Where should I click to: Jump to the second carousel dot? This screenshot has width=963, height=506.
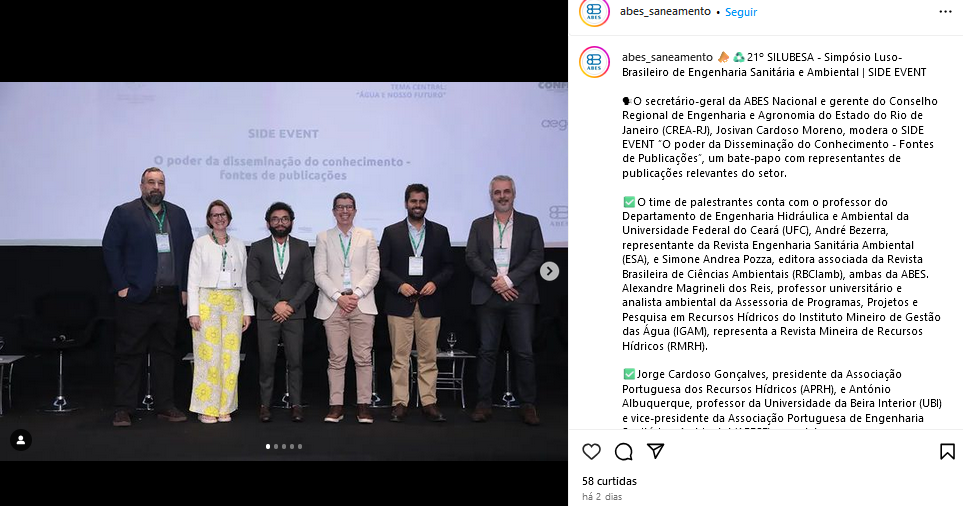(276, 446)
